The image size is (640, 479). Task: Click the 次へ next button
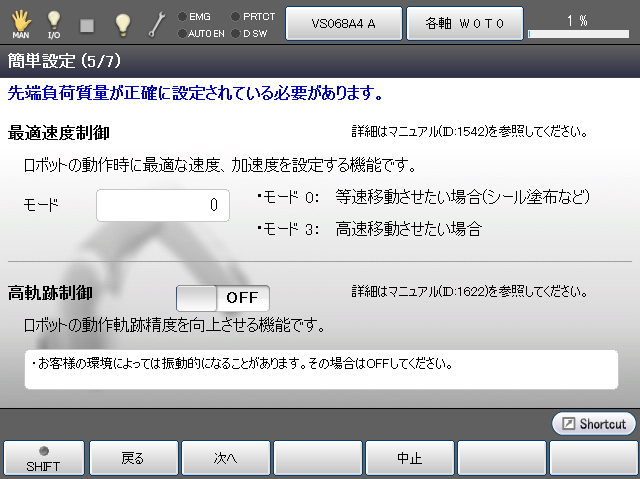click(x=224, y=459)
